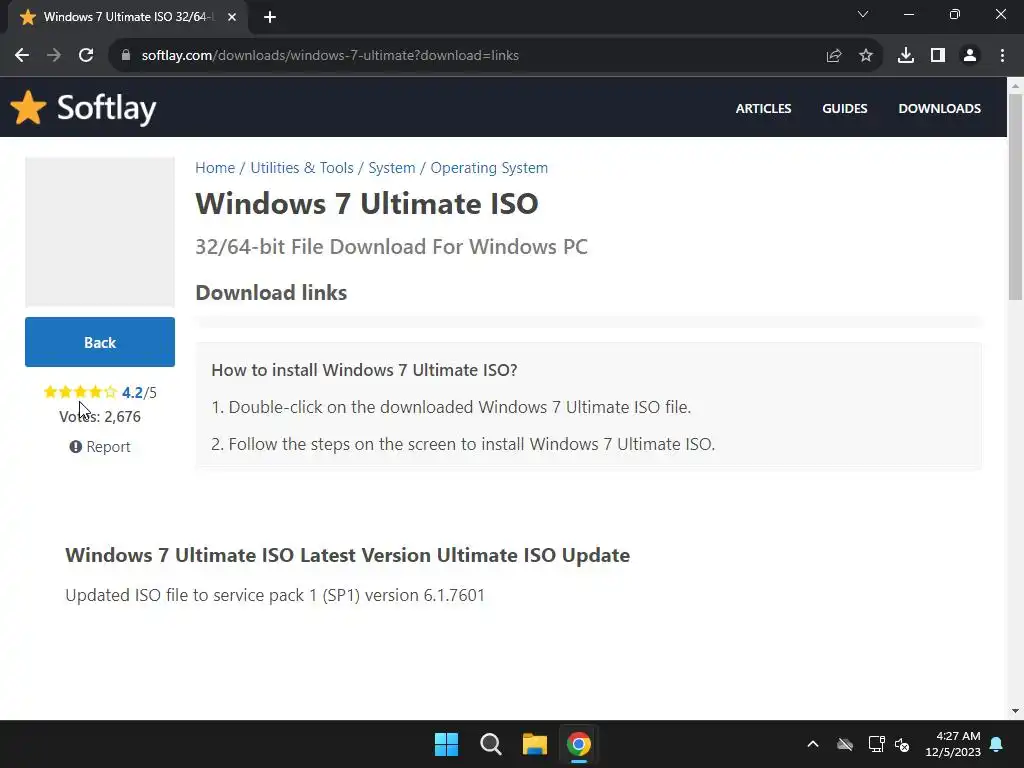Click the 'Votes: 2,676' text
Viewport: 1024px width, 768px height.
(100, 417)
